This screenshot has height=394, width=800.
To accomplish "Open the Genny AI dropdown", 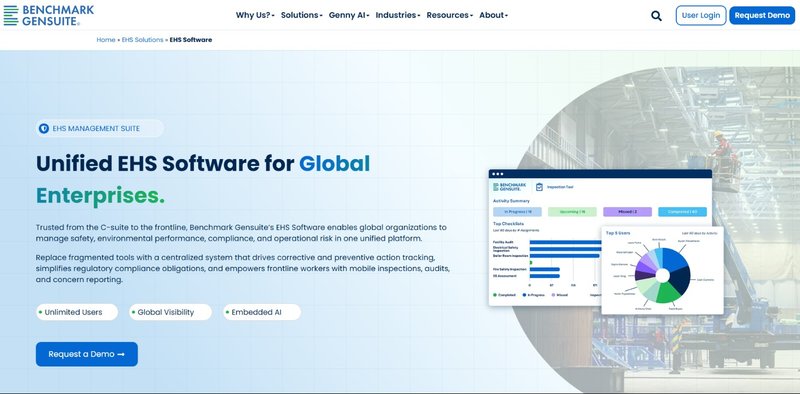I will point(349,15).
